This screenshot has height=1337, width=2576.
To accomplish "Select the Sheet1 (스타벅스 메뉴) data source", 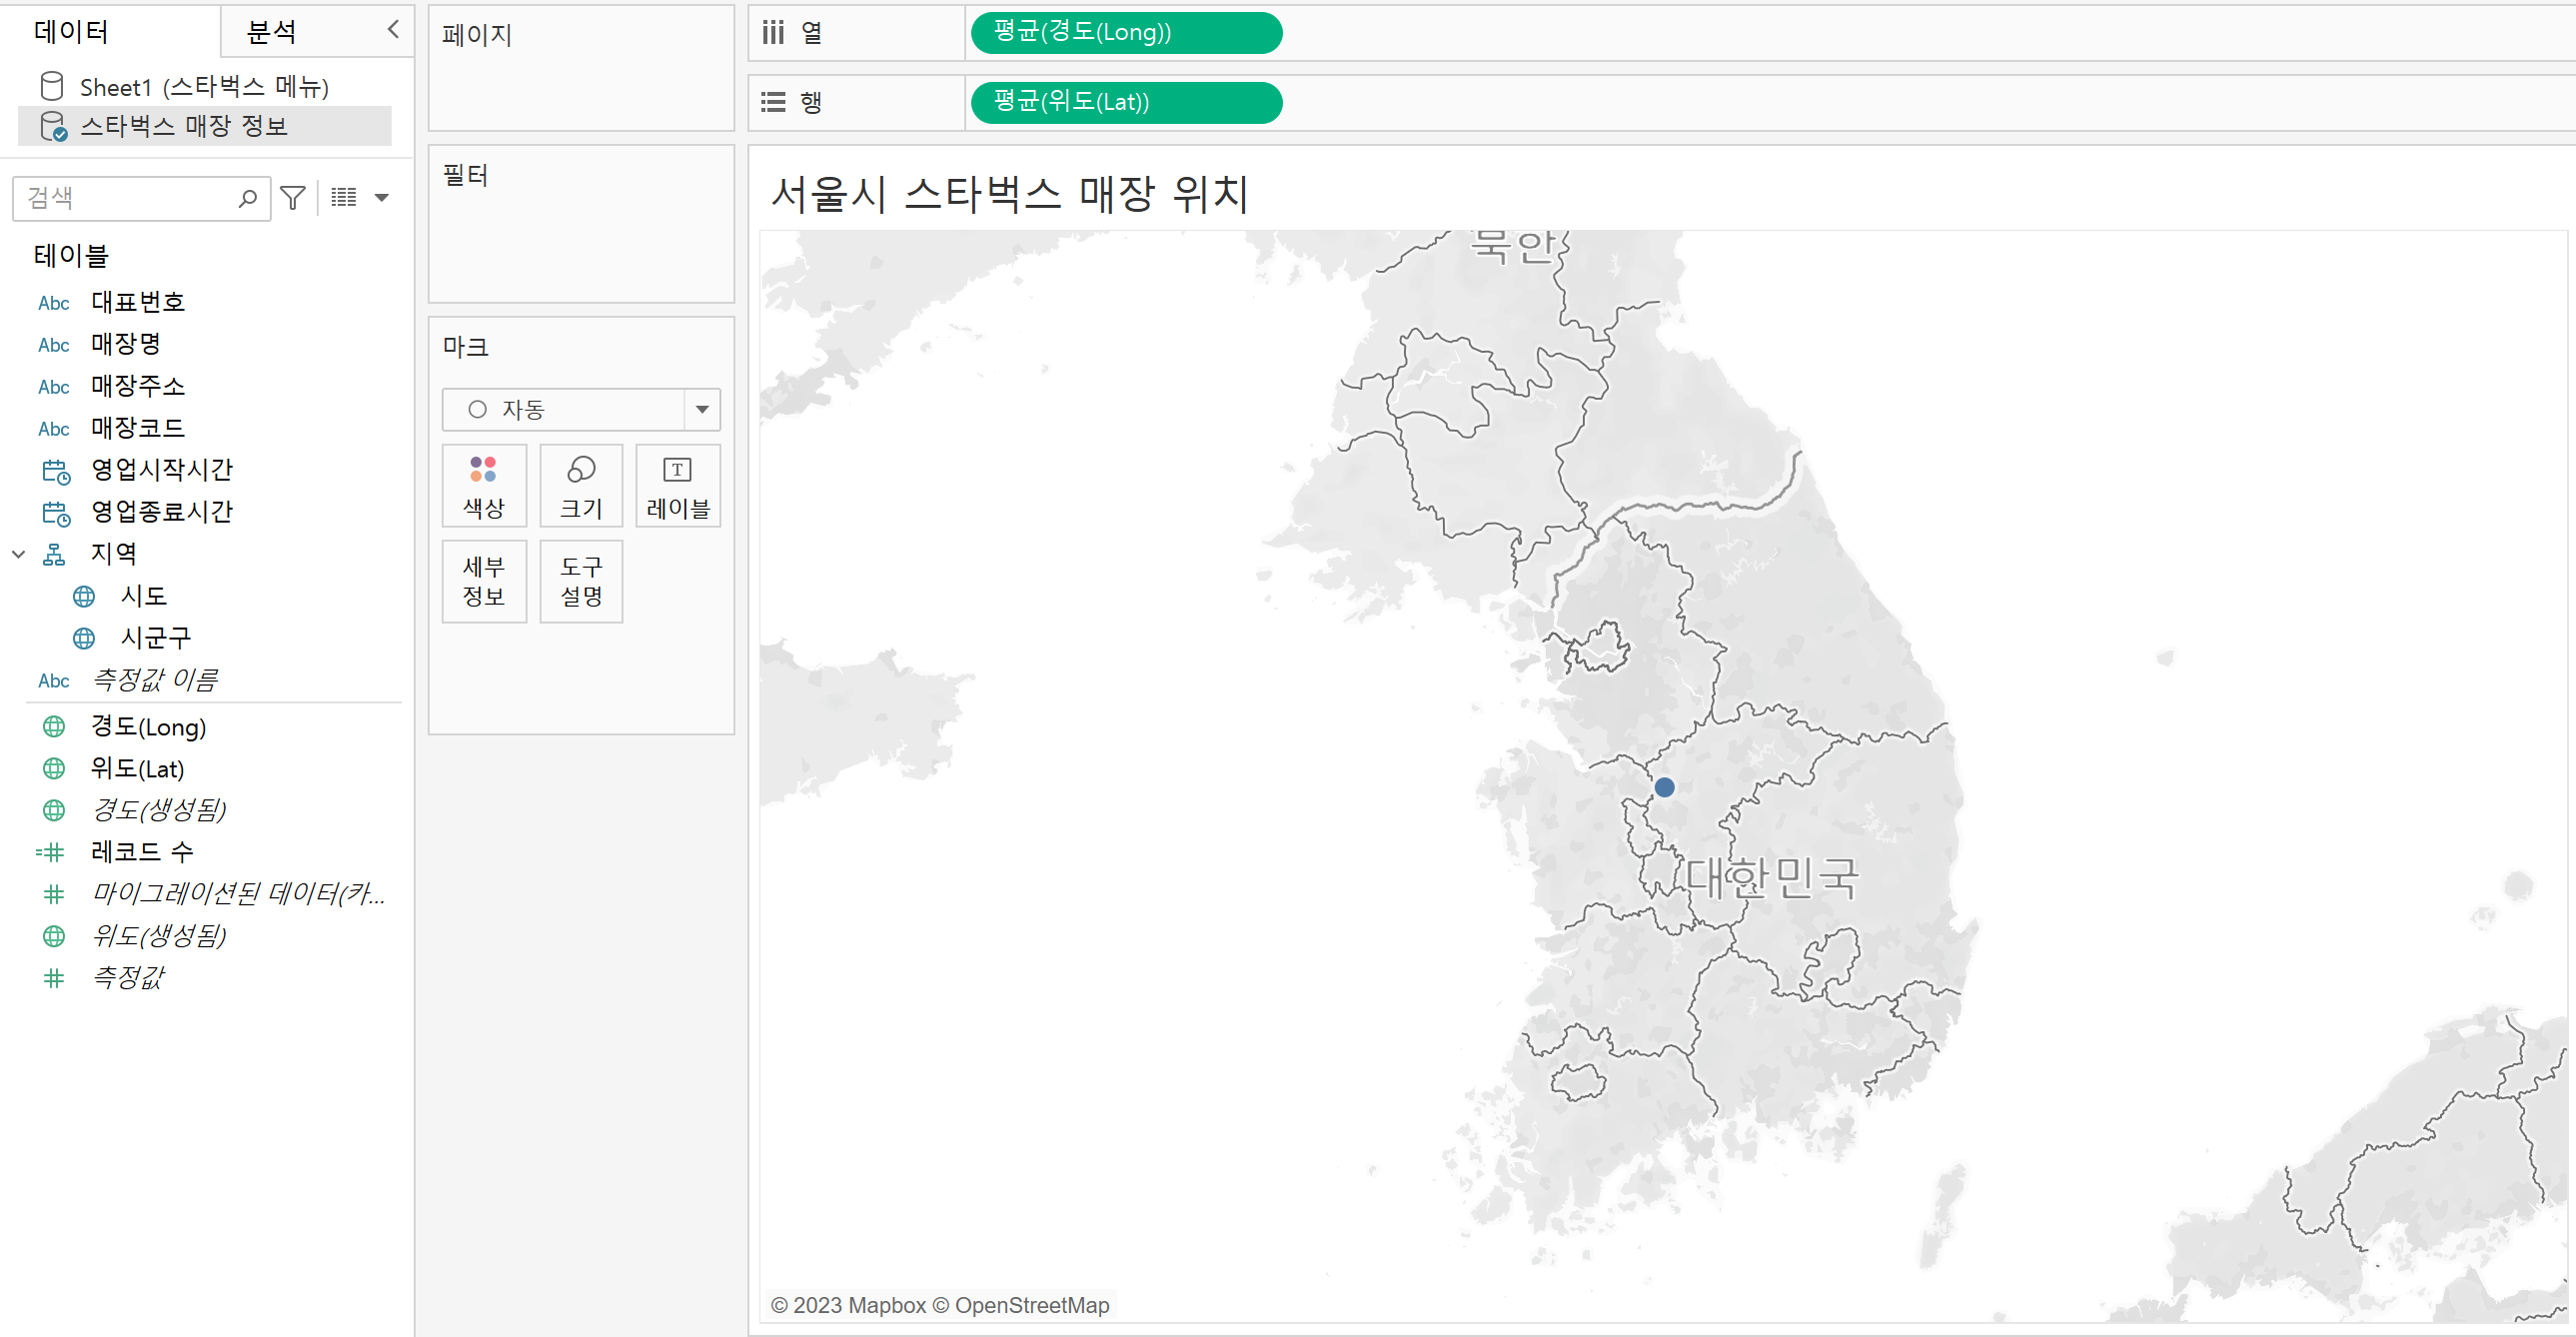I will (204, 87).
